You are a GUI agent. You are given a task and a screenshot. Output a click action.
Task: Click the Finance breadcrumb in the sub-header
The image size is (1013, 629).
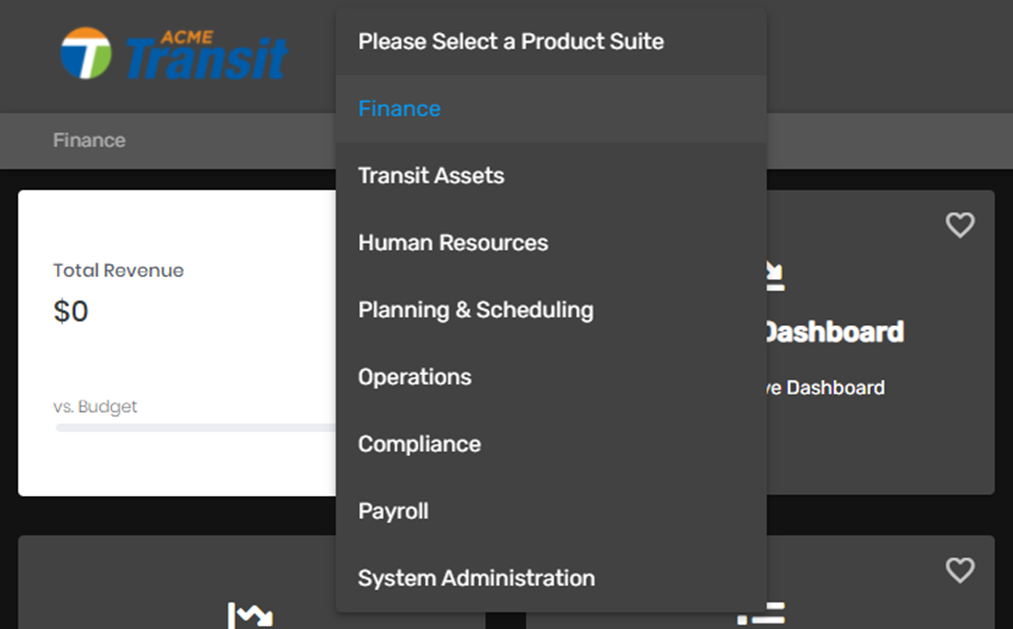point(89,141)
